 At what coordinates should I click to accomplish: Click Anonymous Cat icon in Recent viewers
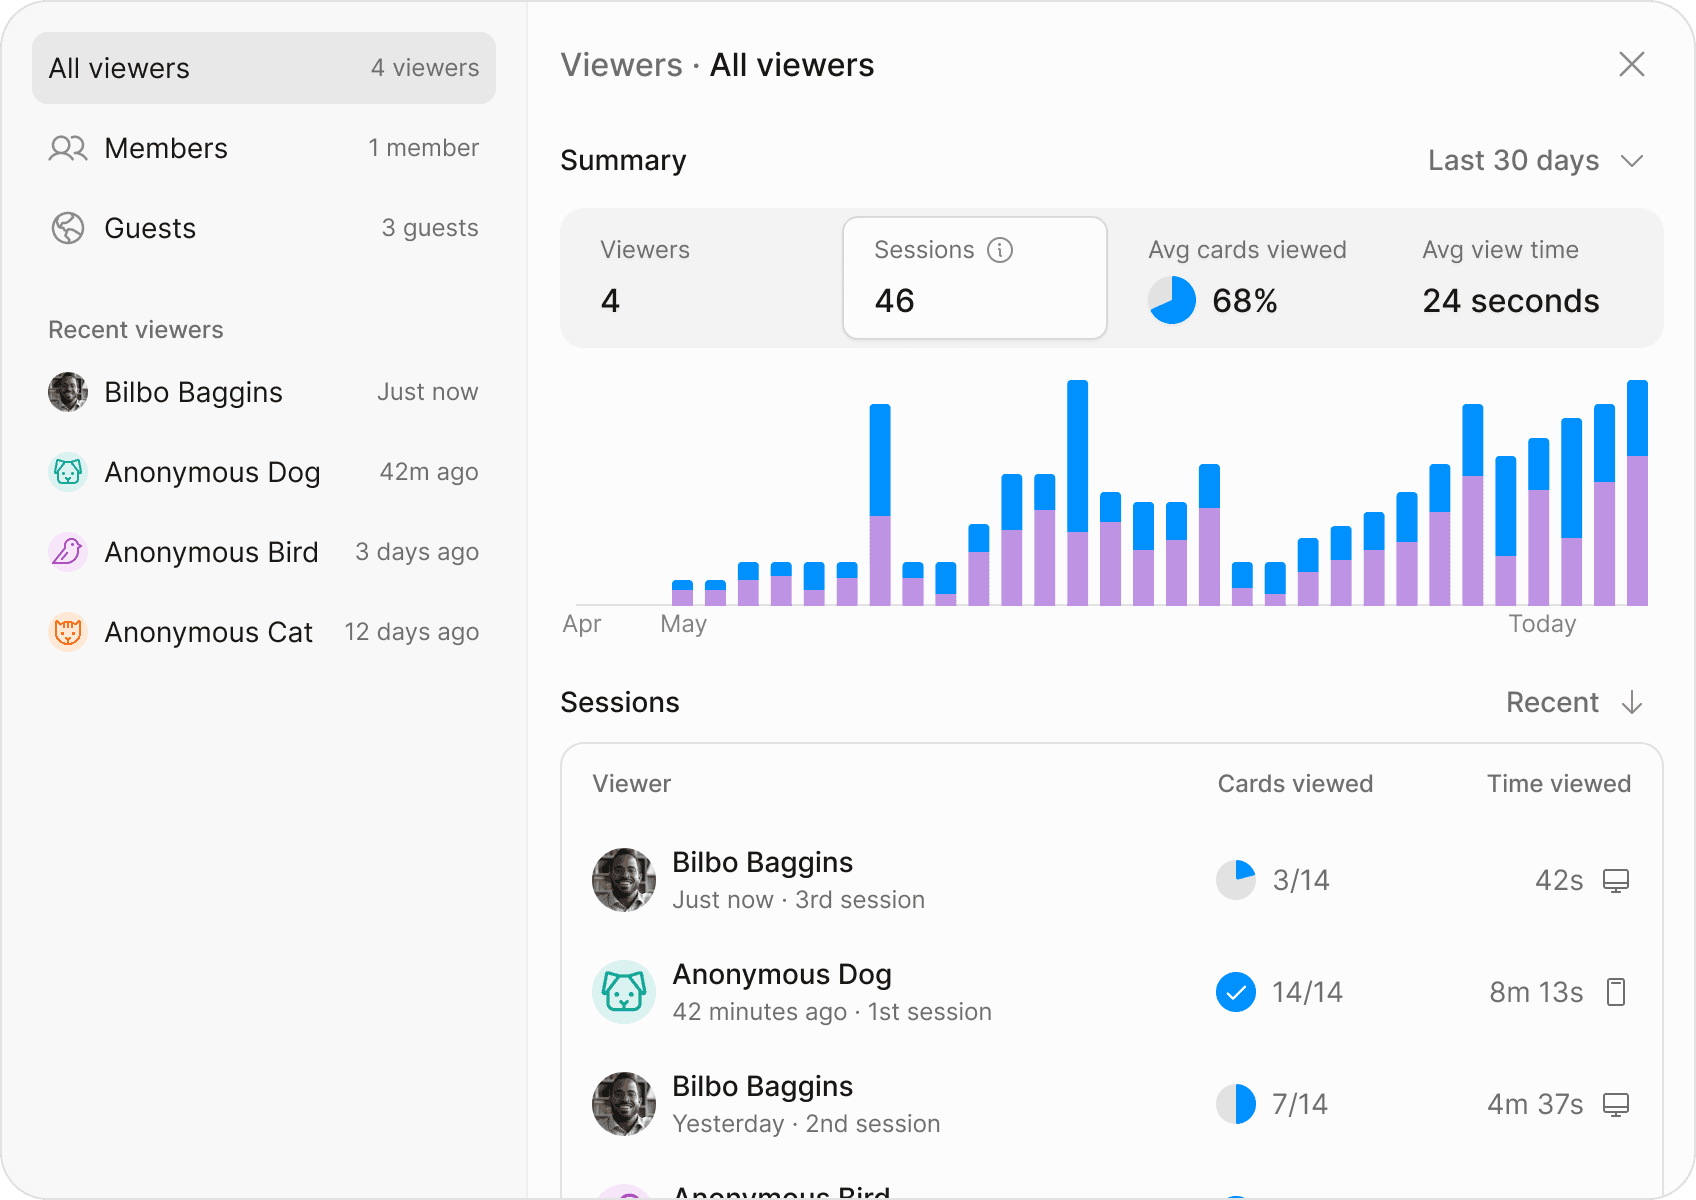pos(68,632)
